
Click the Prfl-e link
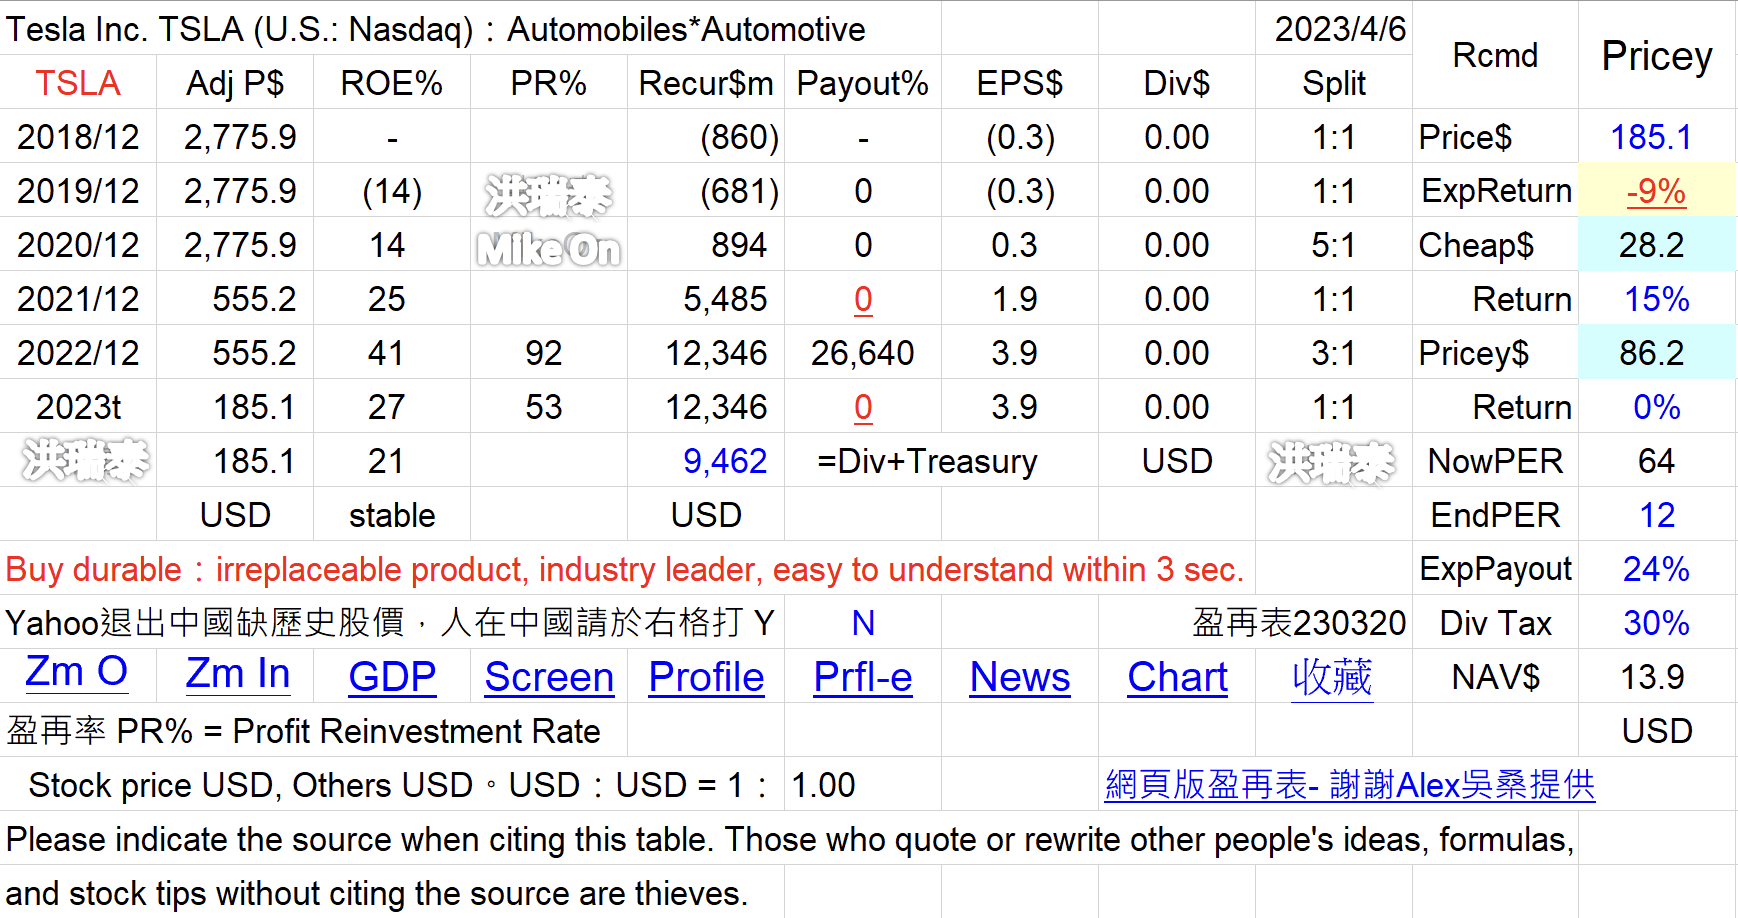[863, 677]
